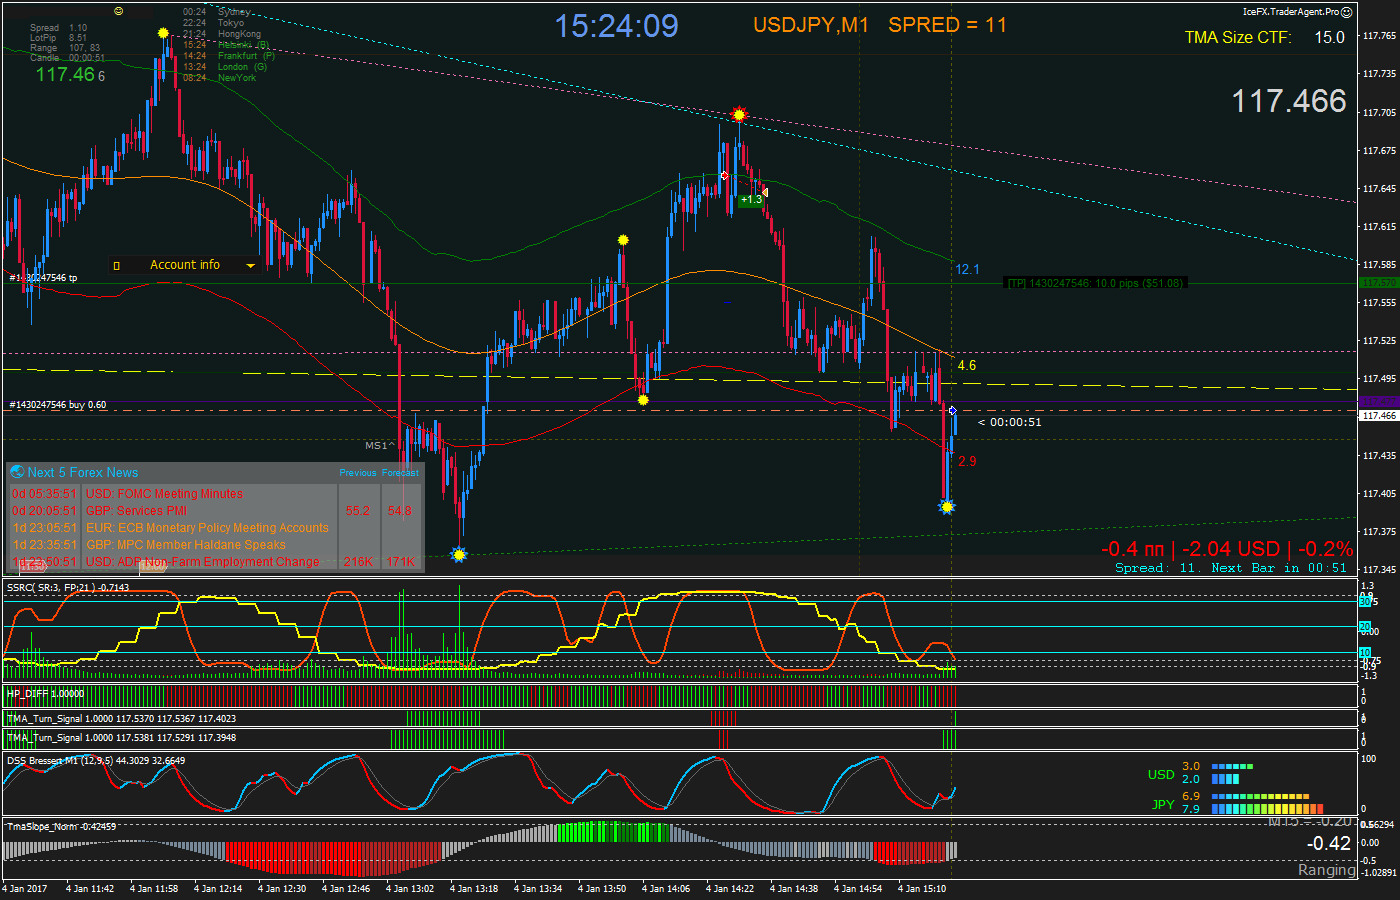Click the HP_DIFF 1.00000 indicator label
The image size is (1400, 900).
45,693
